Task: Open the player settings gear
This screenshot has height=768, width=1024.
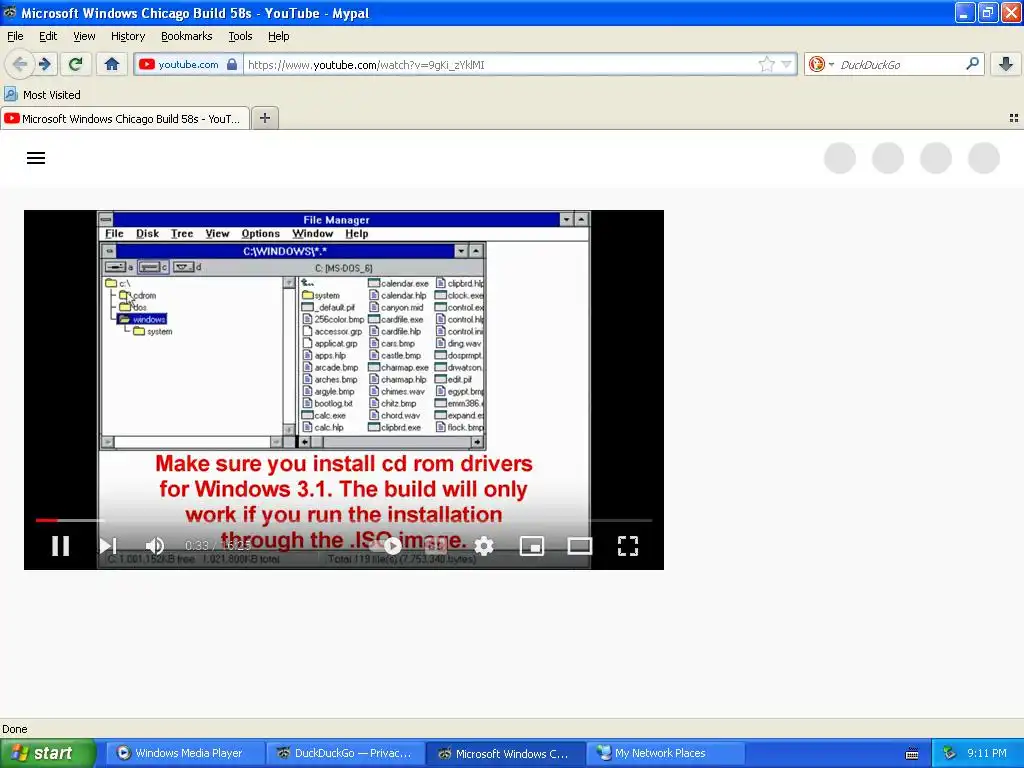Action: (484, 545)
